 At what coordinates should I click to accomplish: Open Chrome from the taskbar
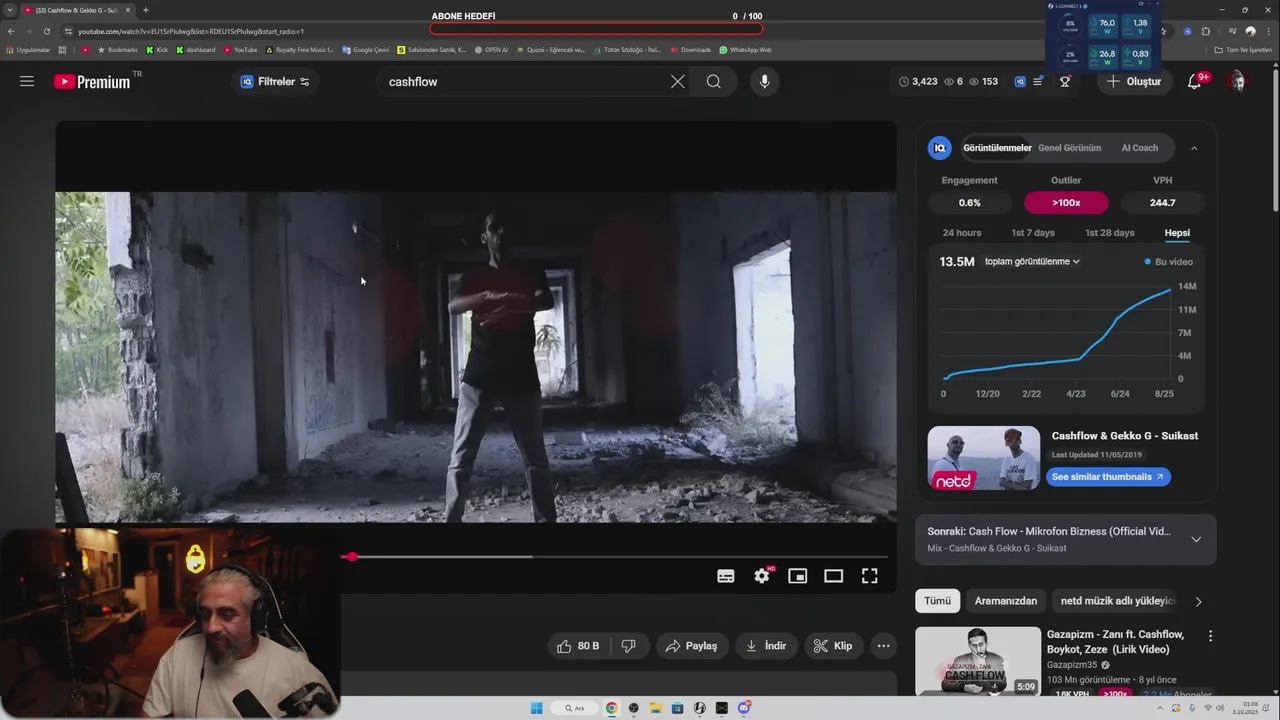[611, 708]
